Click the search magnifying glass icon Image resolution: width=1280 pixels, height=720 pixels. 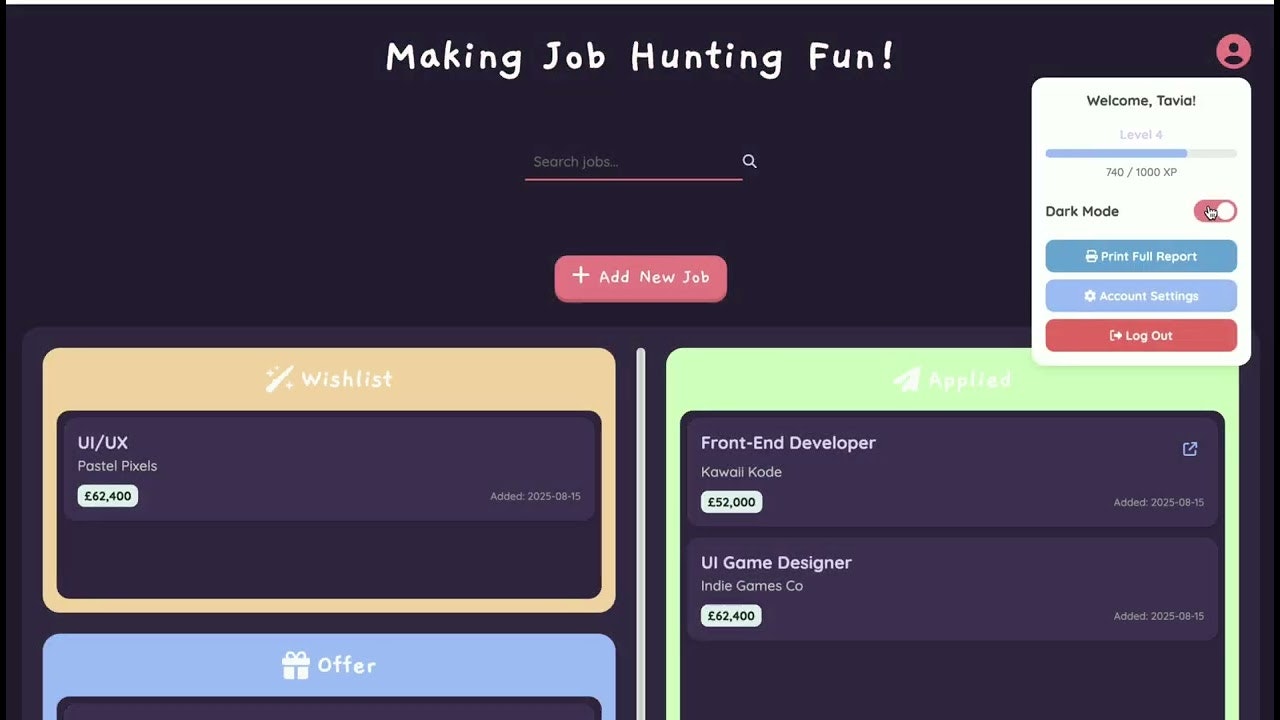(x=748, y=161)
